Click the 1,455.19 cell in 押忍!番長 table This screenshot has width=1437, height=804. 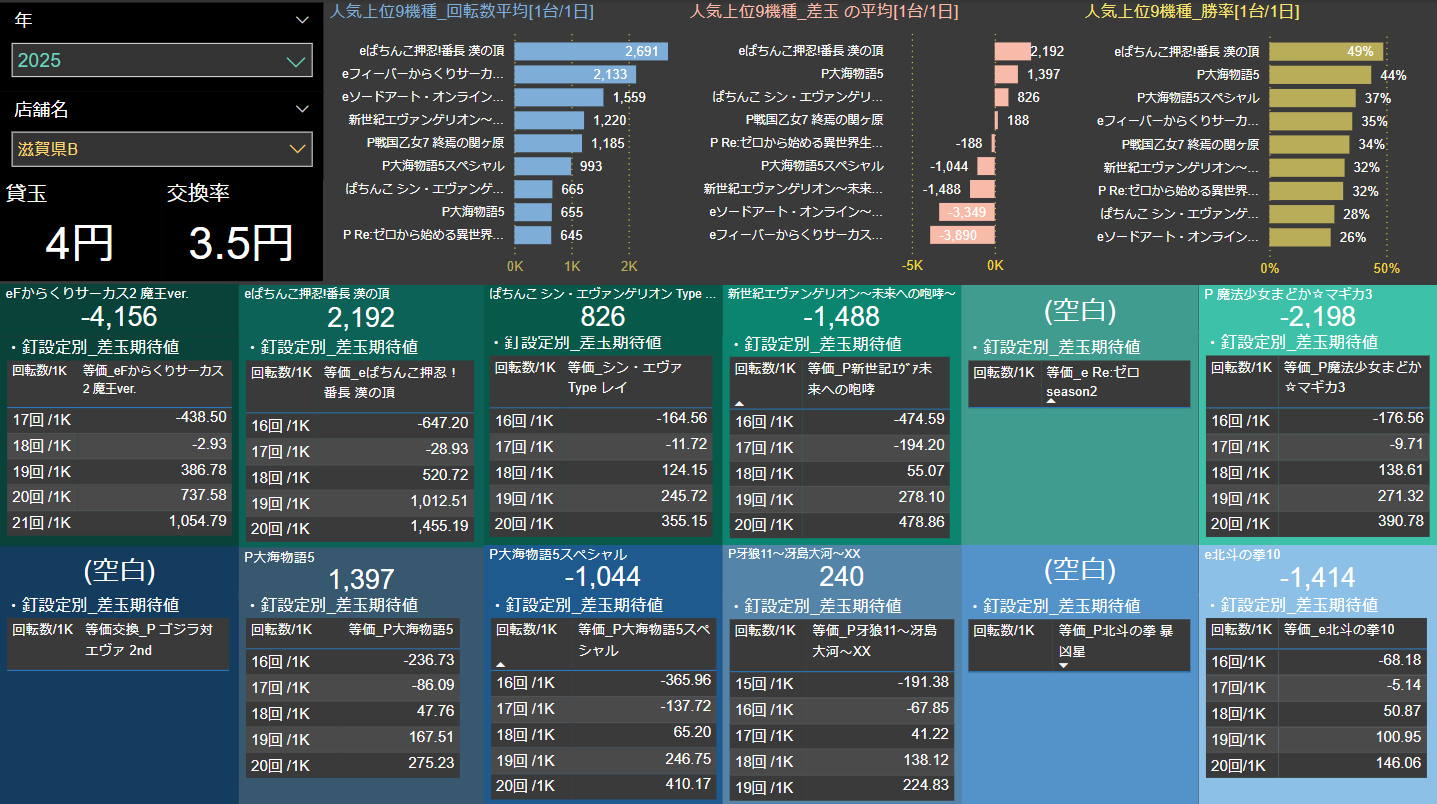(x=438, y=526)
